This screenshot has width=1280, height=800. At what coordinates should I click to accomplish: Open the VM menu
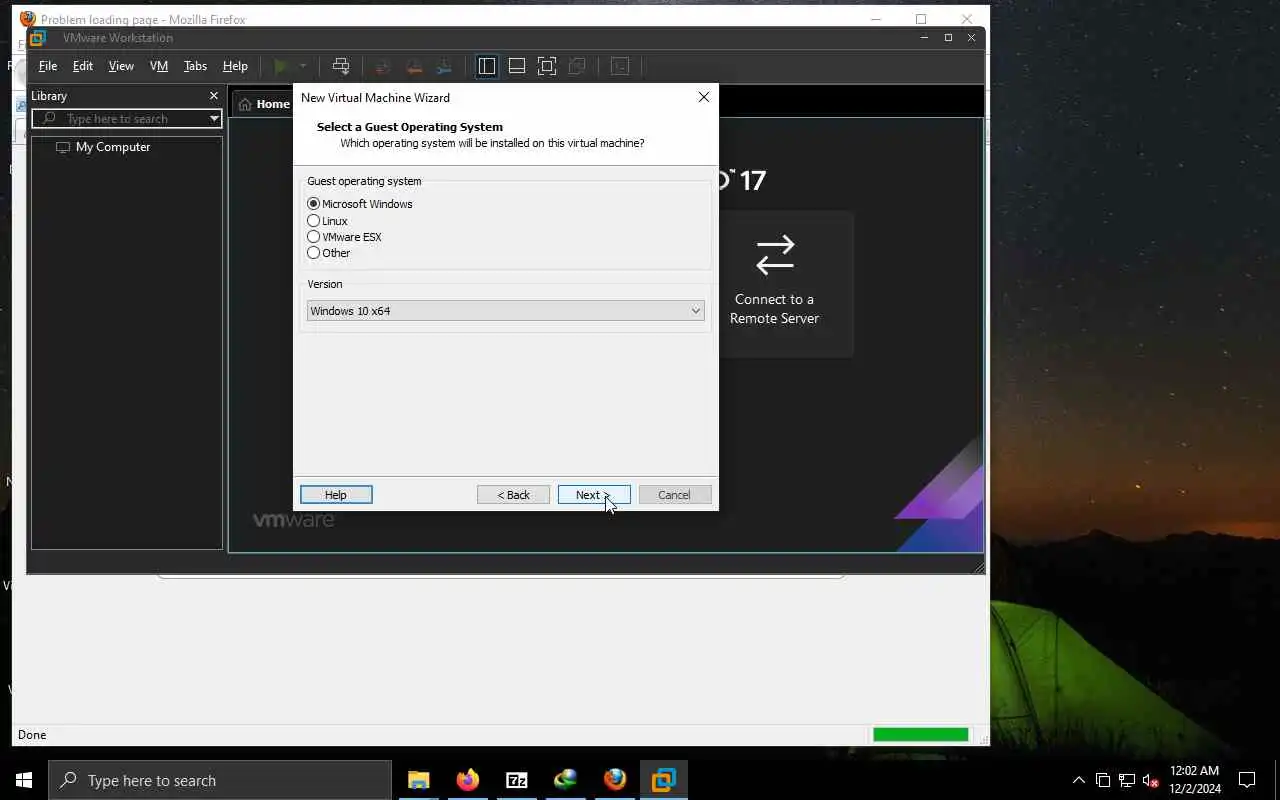tap(159, 66)
